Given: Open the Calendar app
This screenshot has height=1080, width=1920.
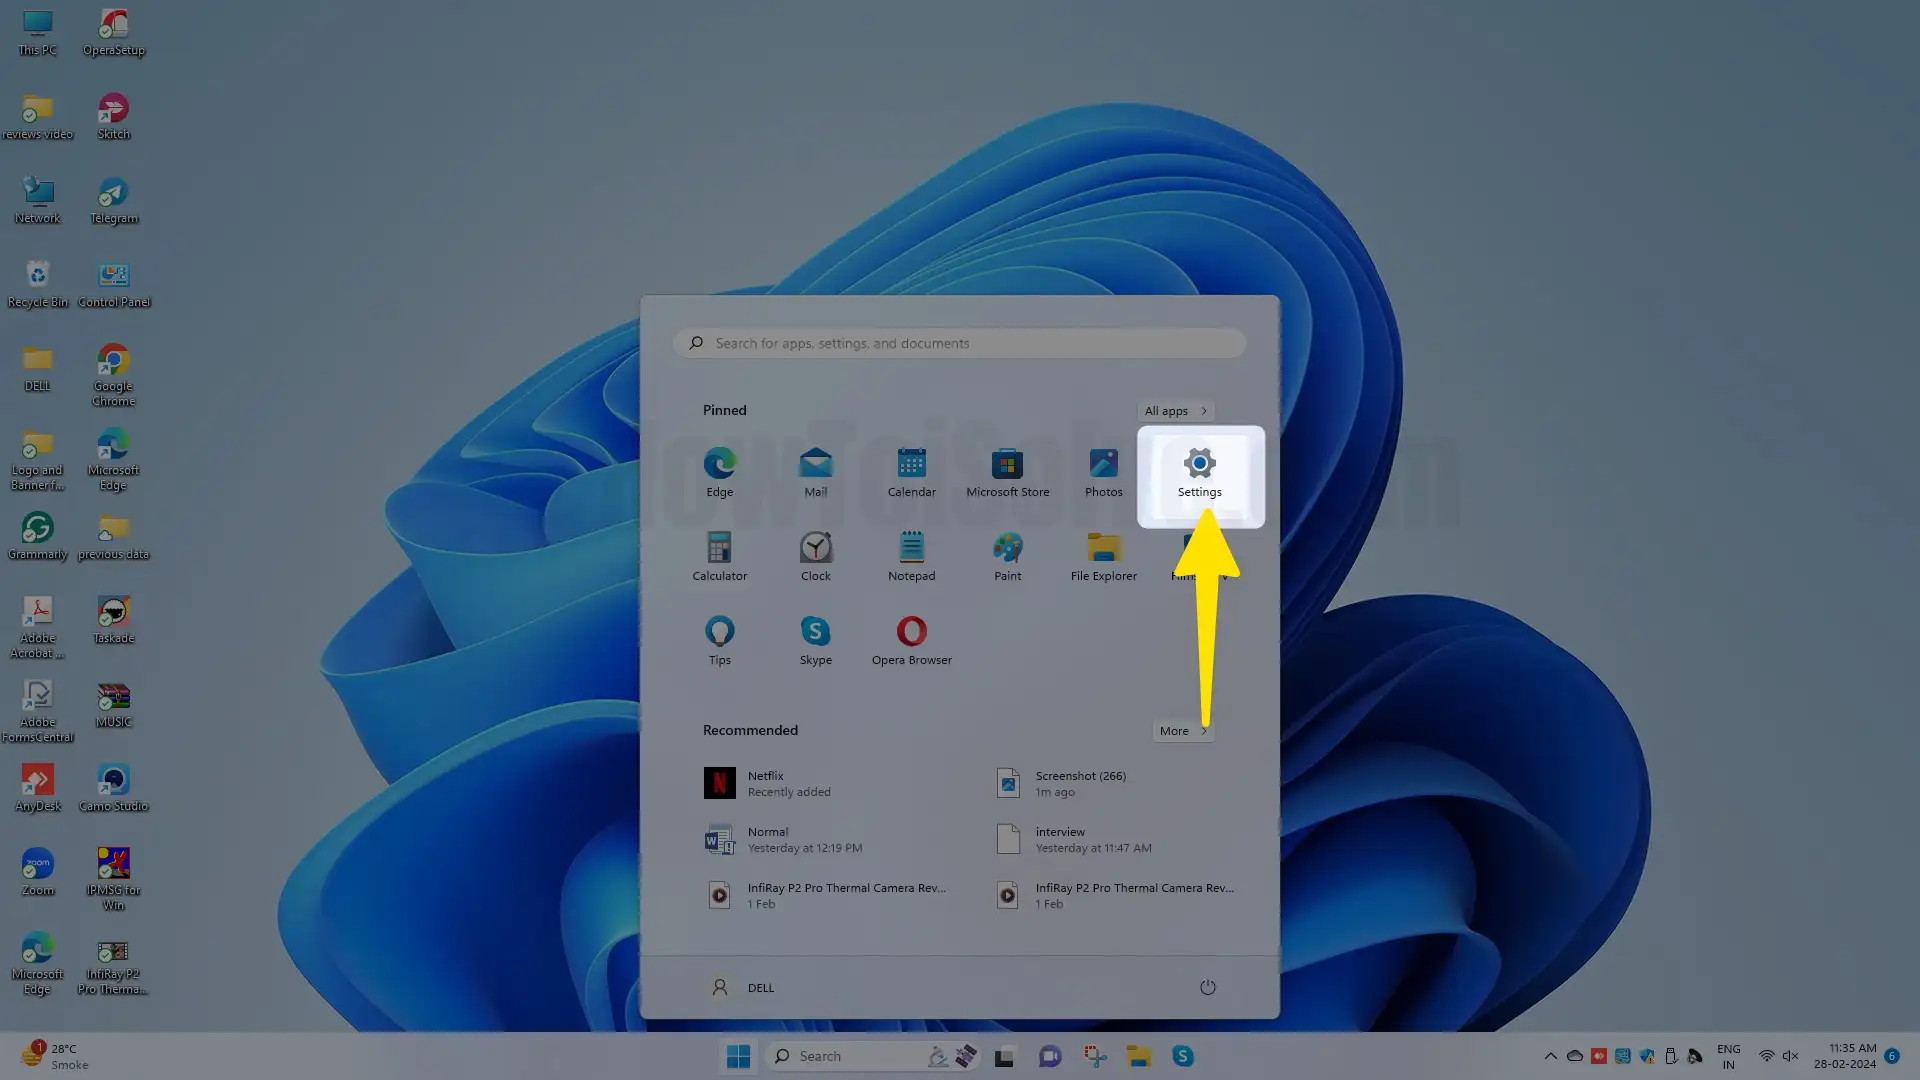Looking at the screenshot, I should [911, 472].
